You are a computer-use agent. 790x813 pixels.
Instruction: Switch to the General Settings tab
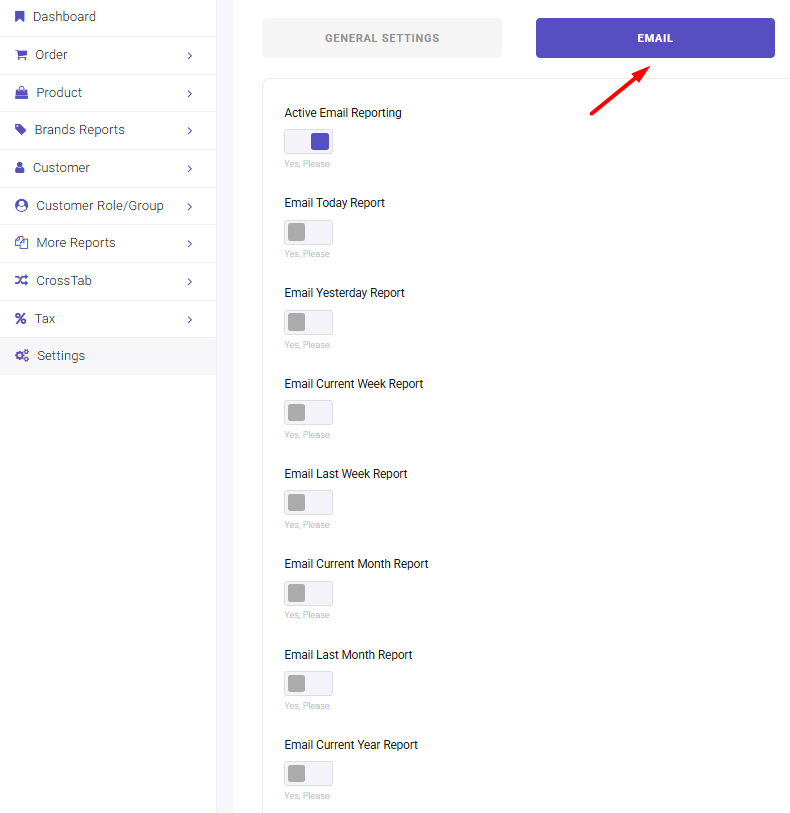tap(382, 38)
